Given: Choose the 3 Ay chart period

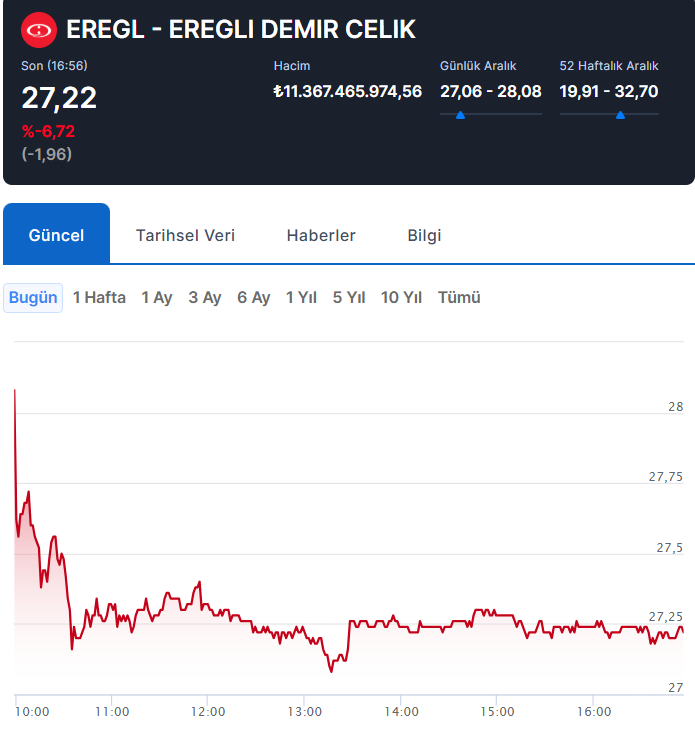Looking at the screenshot, I should point(205,298).
